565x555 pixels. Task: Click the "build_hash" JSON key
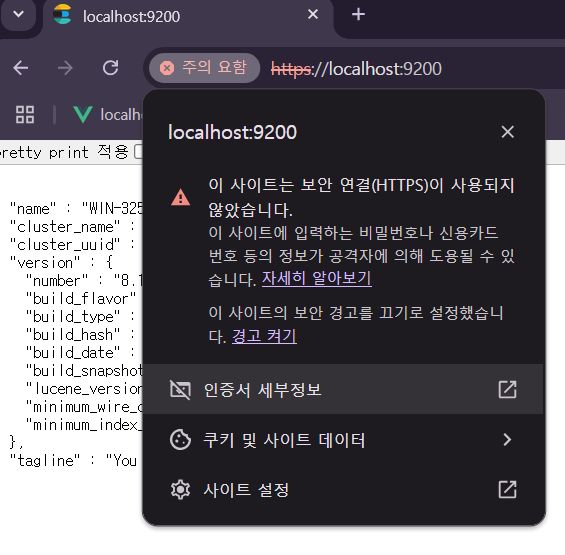pyautogui.click(x=73, y=335)
